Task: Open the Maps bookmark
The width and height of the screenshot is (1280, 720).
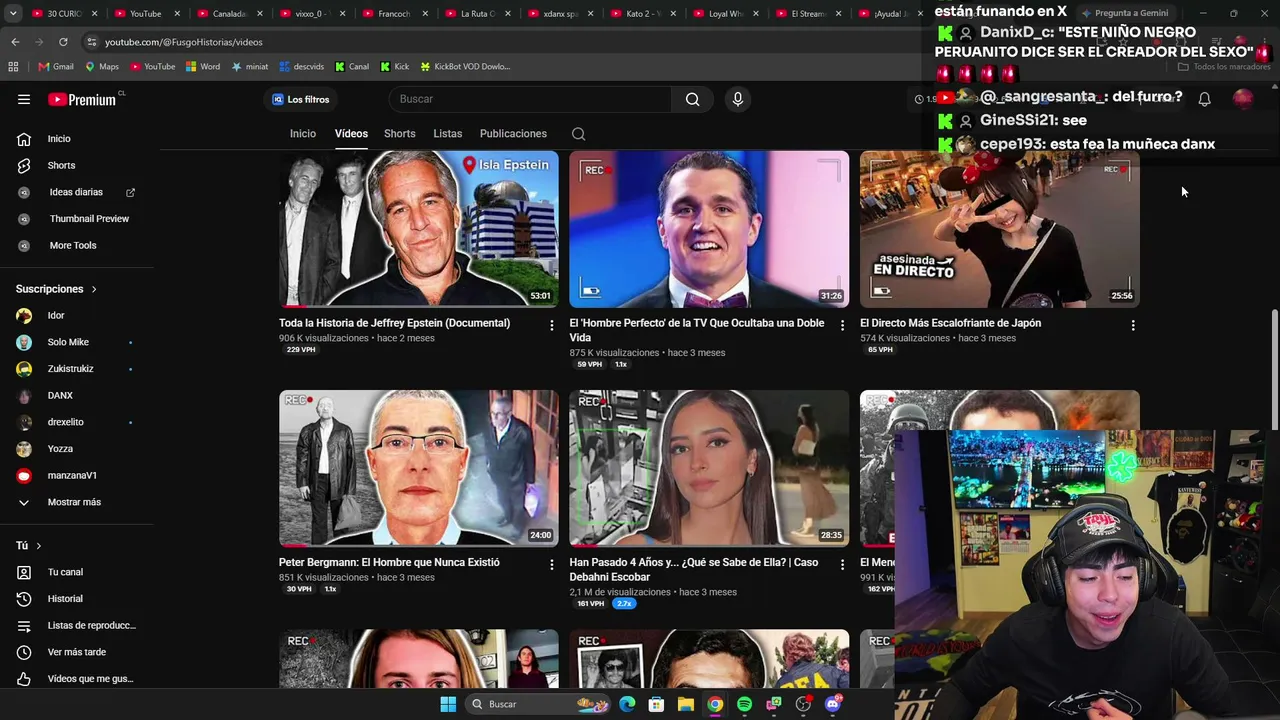Action: pos(102,67)
